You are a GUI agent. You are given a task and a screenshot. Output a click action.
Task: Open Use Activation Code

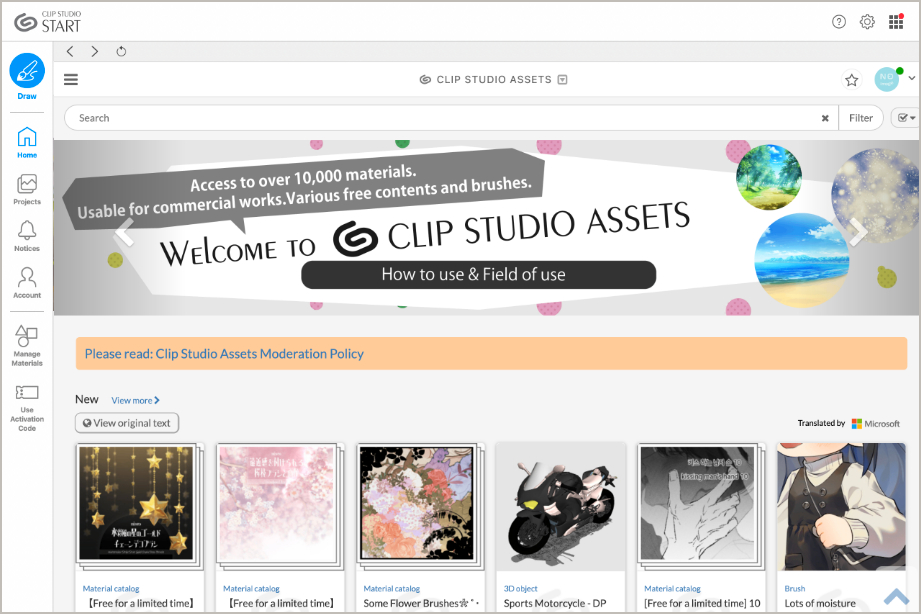coord(27,408)
